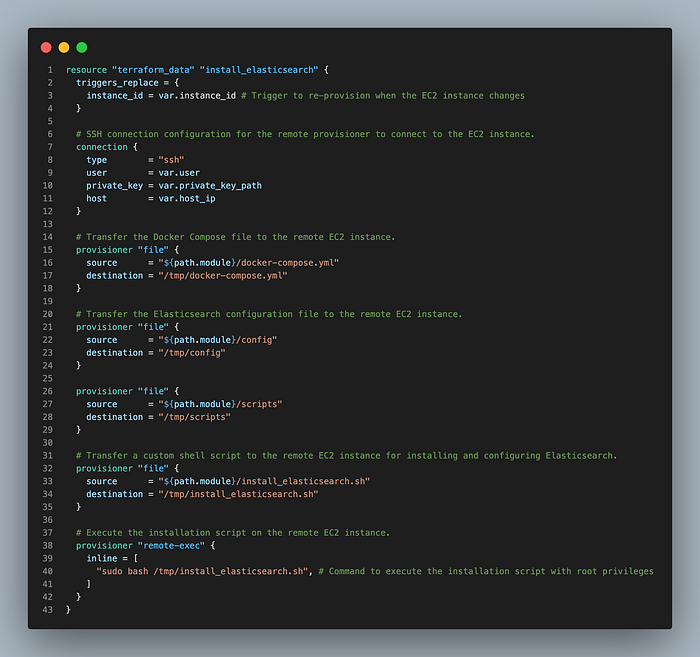This screenshot has width=700, height=657.
Task: Click the connection block keyword
Action: click(x=102, y=147)
